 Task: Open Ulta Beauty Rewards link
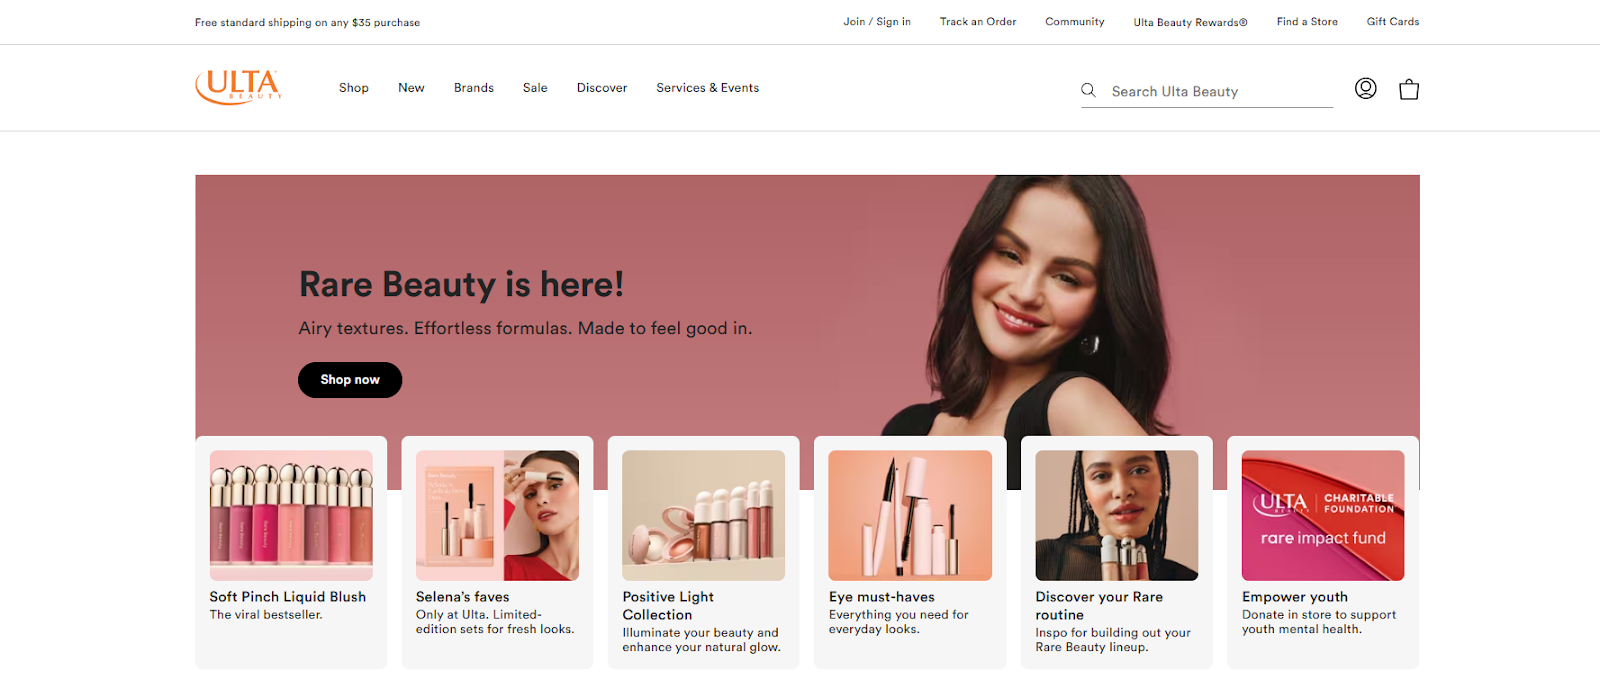pos(1190,22)
